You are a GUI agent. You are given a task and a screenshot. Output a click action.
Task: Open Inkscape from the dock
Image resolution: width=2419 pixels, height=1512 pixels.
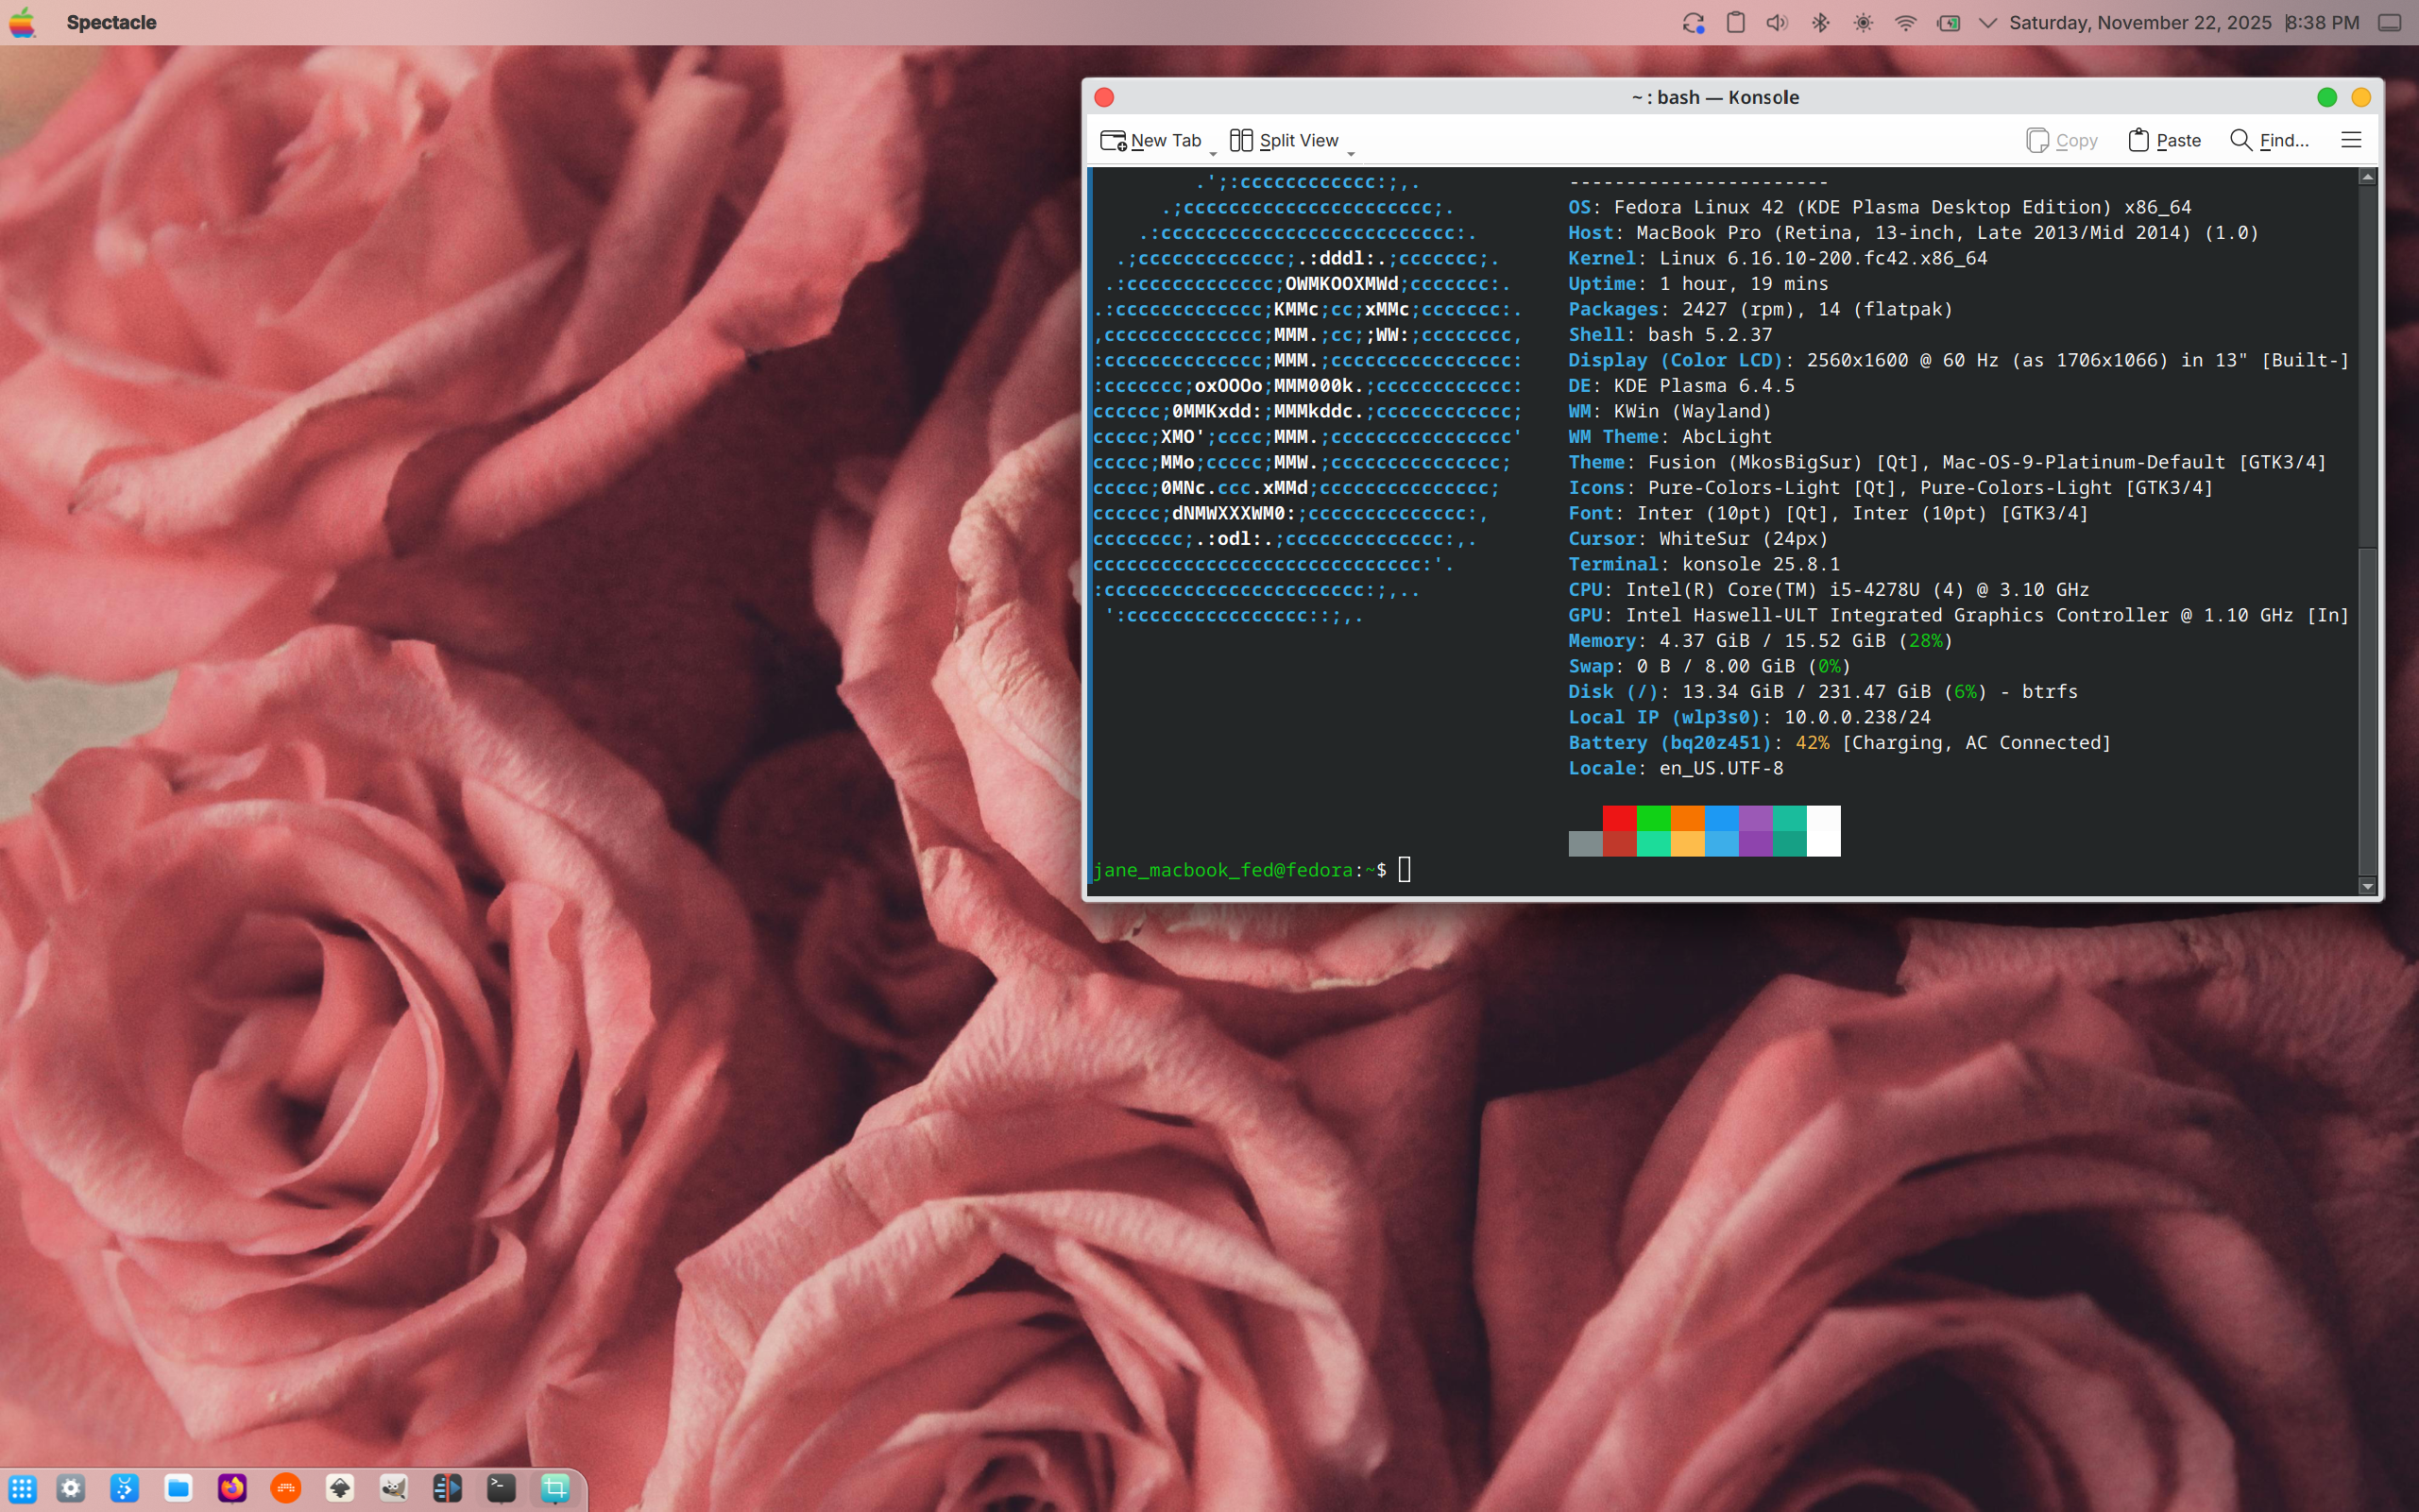click(340, 1488)
